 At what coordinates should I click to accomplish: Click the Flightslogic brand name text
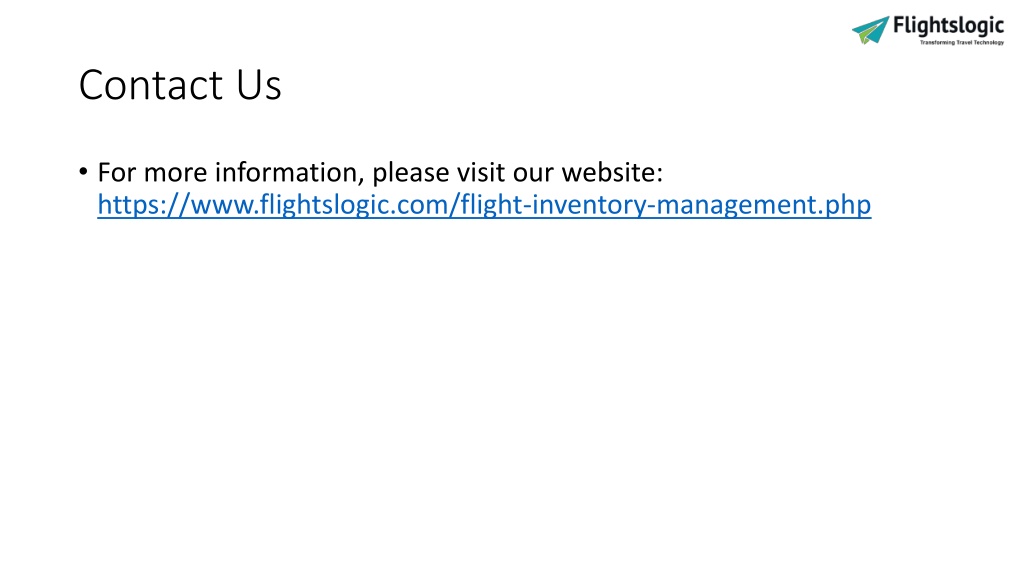pos(948,26)
